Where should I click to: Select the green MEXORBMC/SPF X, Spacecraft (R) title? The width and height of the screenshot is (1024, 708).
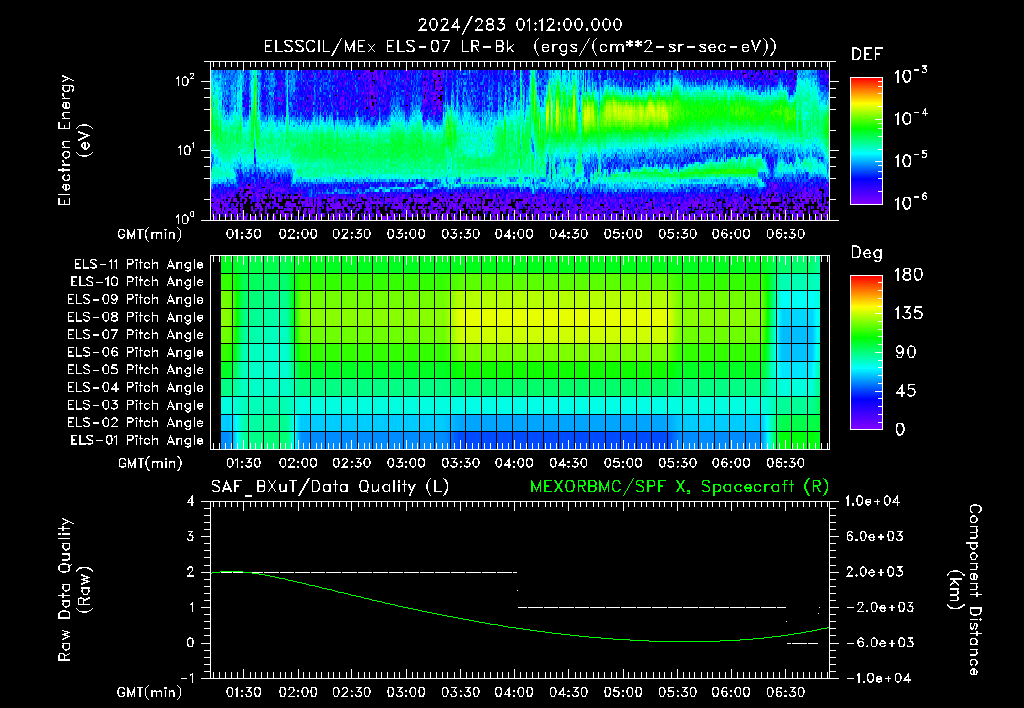coord(679,487)
